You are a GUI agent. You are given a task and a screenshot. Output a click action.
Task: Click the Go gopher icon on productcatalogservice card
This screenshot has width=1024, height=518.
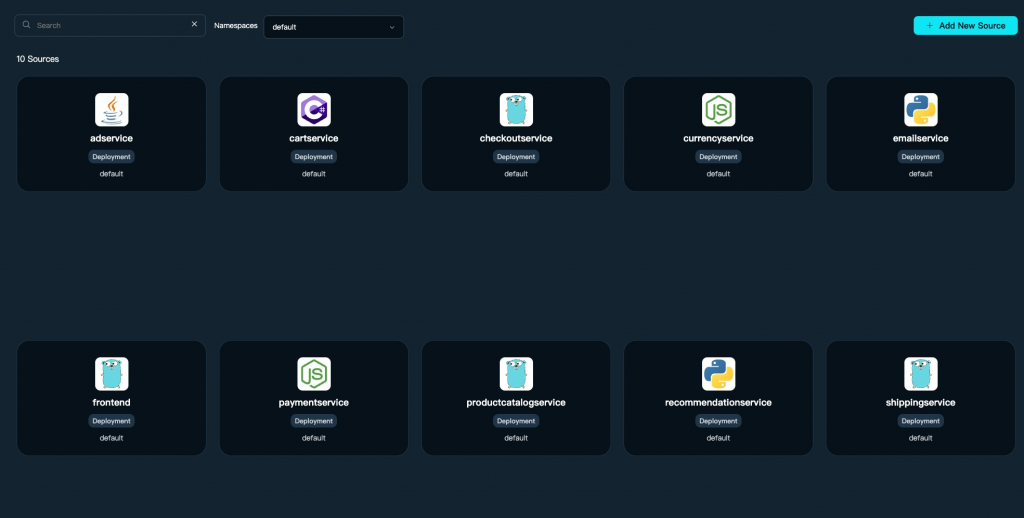517,374
